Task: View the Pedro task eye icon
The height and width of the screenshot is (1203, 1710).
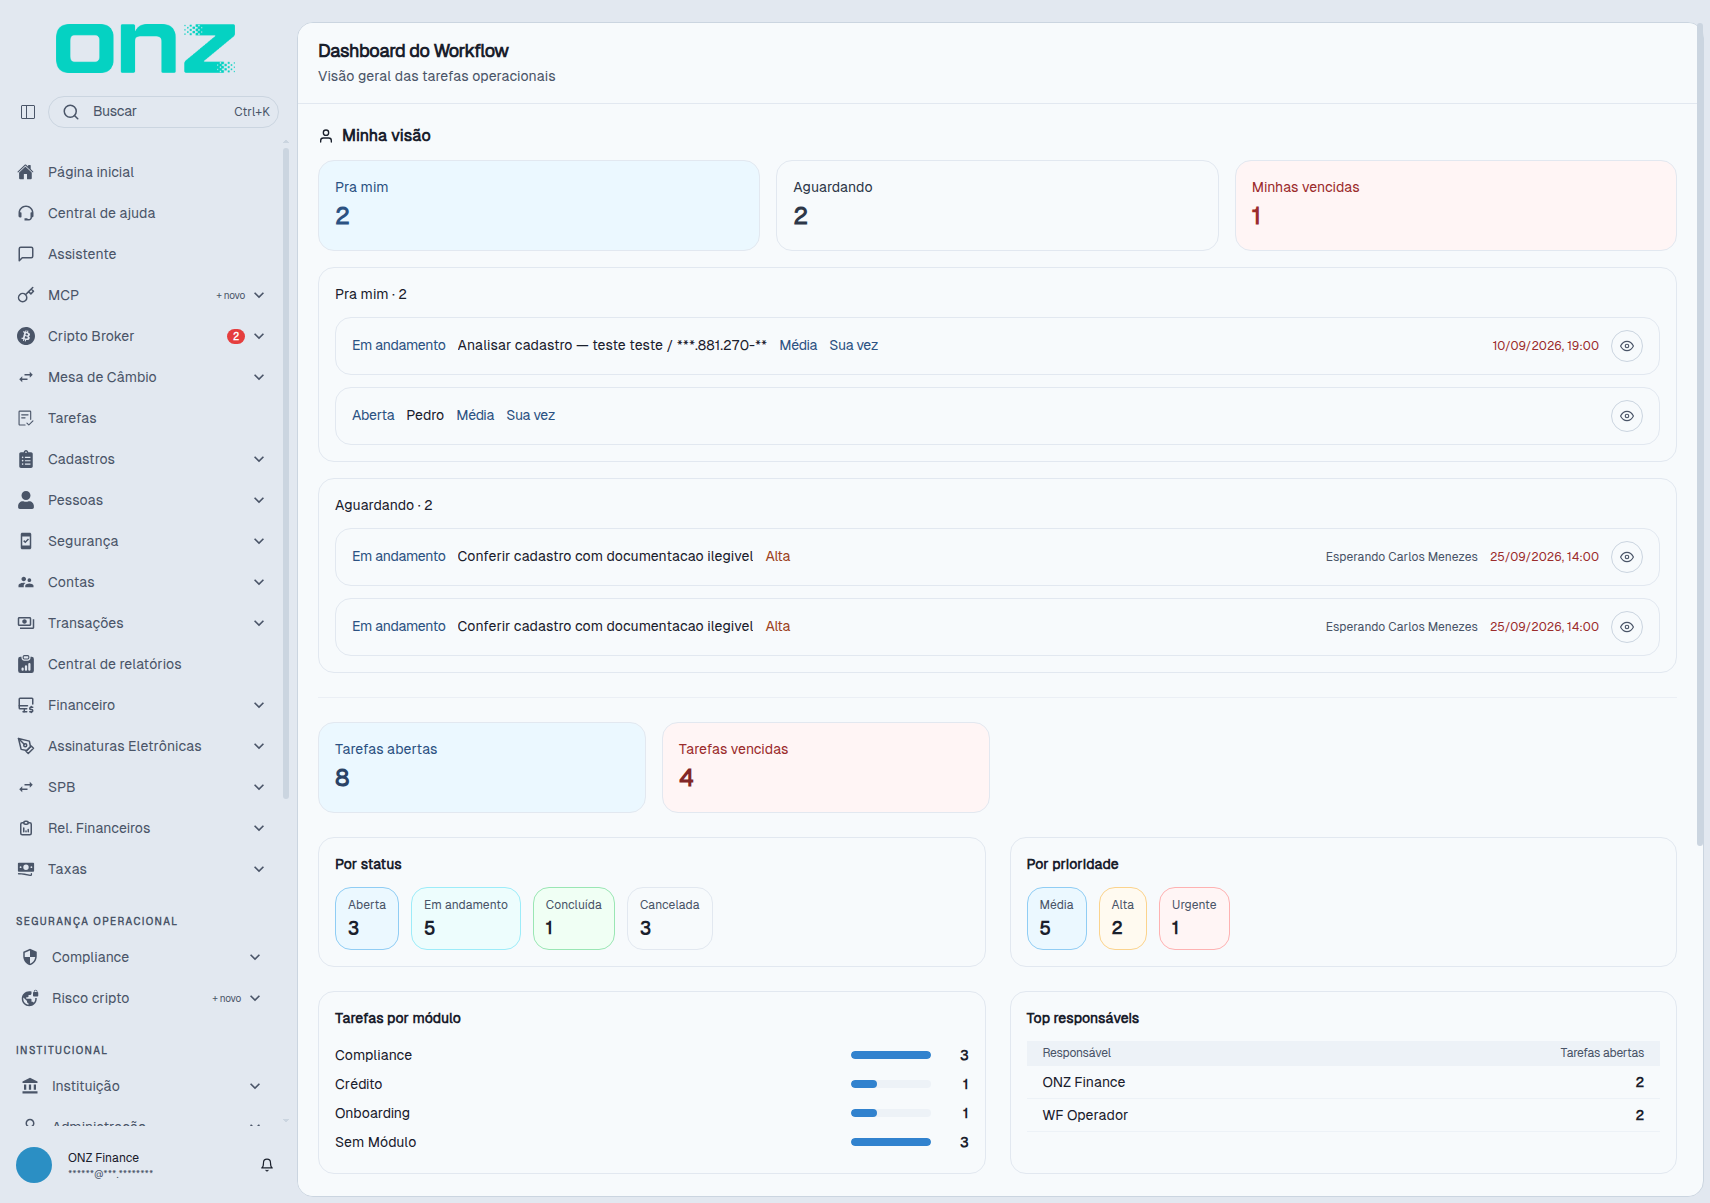Action: (x=1627, y=416)
